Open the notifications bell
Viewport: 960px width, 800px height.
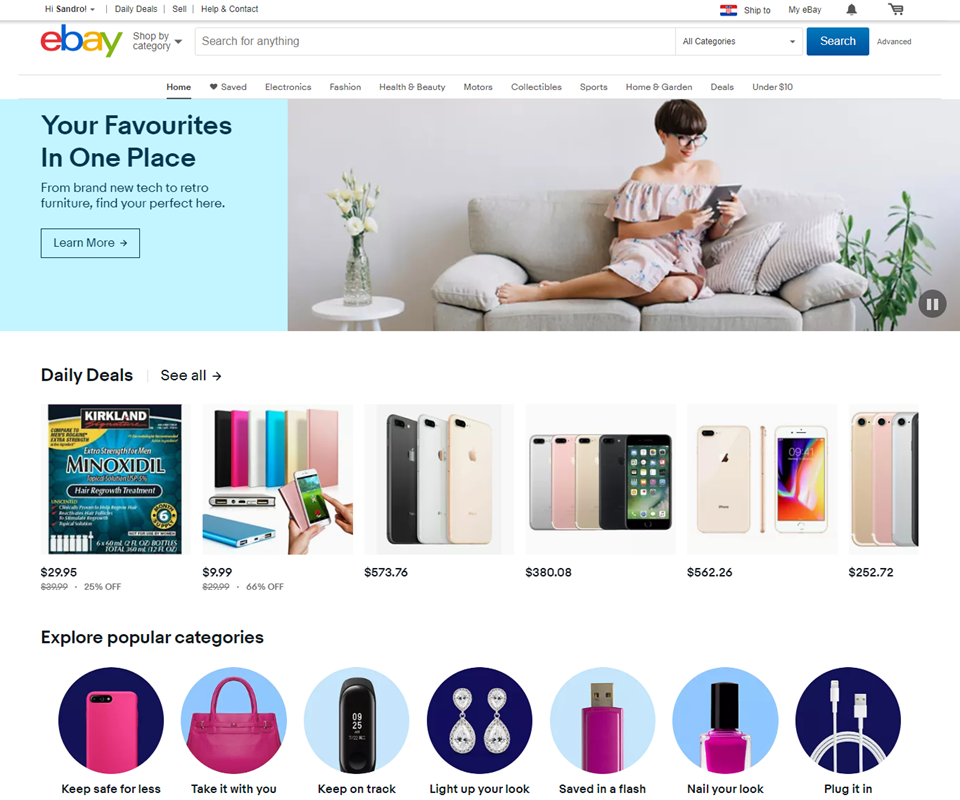[x=852, y=9]
